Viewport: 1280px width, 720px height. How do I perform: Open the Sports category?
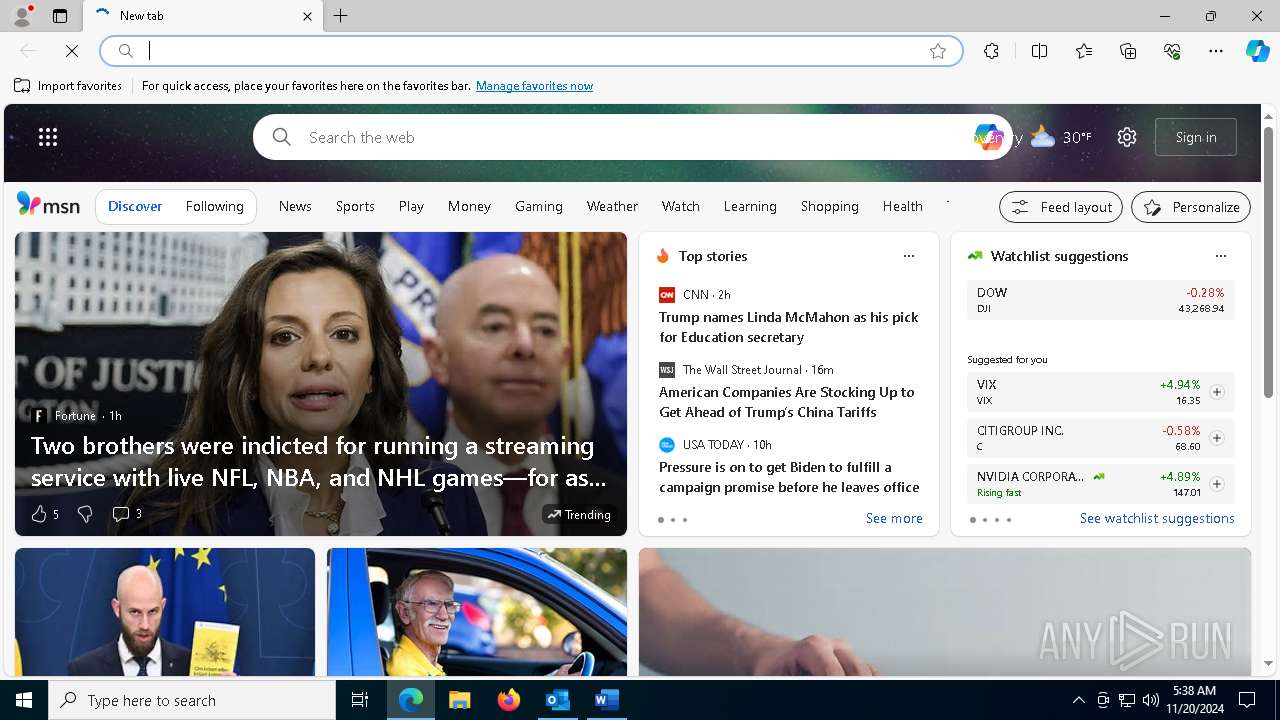(355, 206)
